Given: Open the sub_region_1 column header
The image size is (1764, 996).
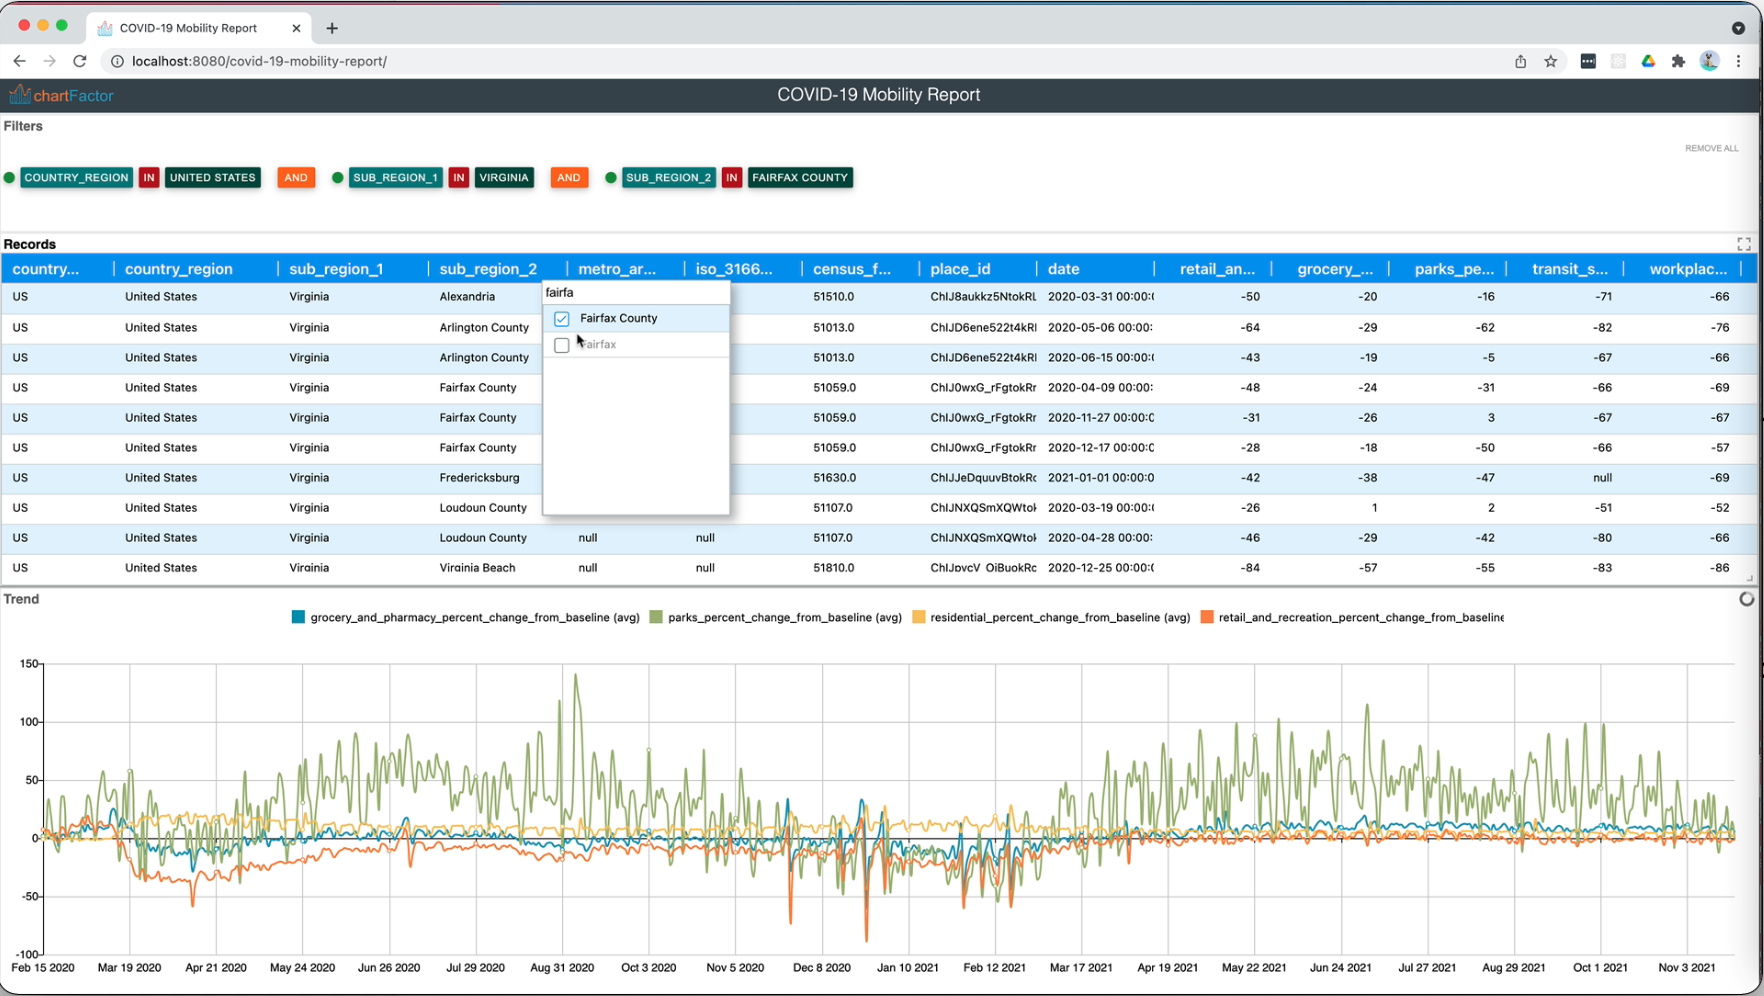Looking at the screenshot, I should 336,269.
